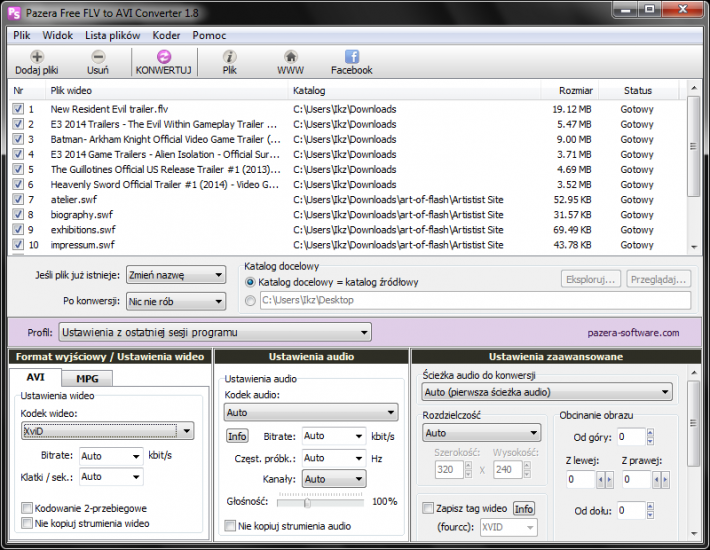This screenshot has height=550, width=710.
Task: Click the right arrow of Z prawej crop
Action: click(665, 479)
